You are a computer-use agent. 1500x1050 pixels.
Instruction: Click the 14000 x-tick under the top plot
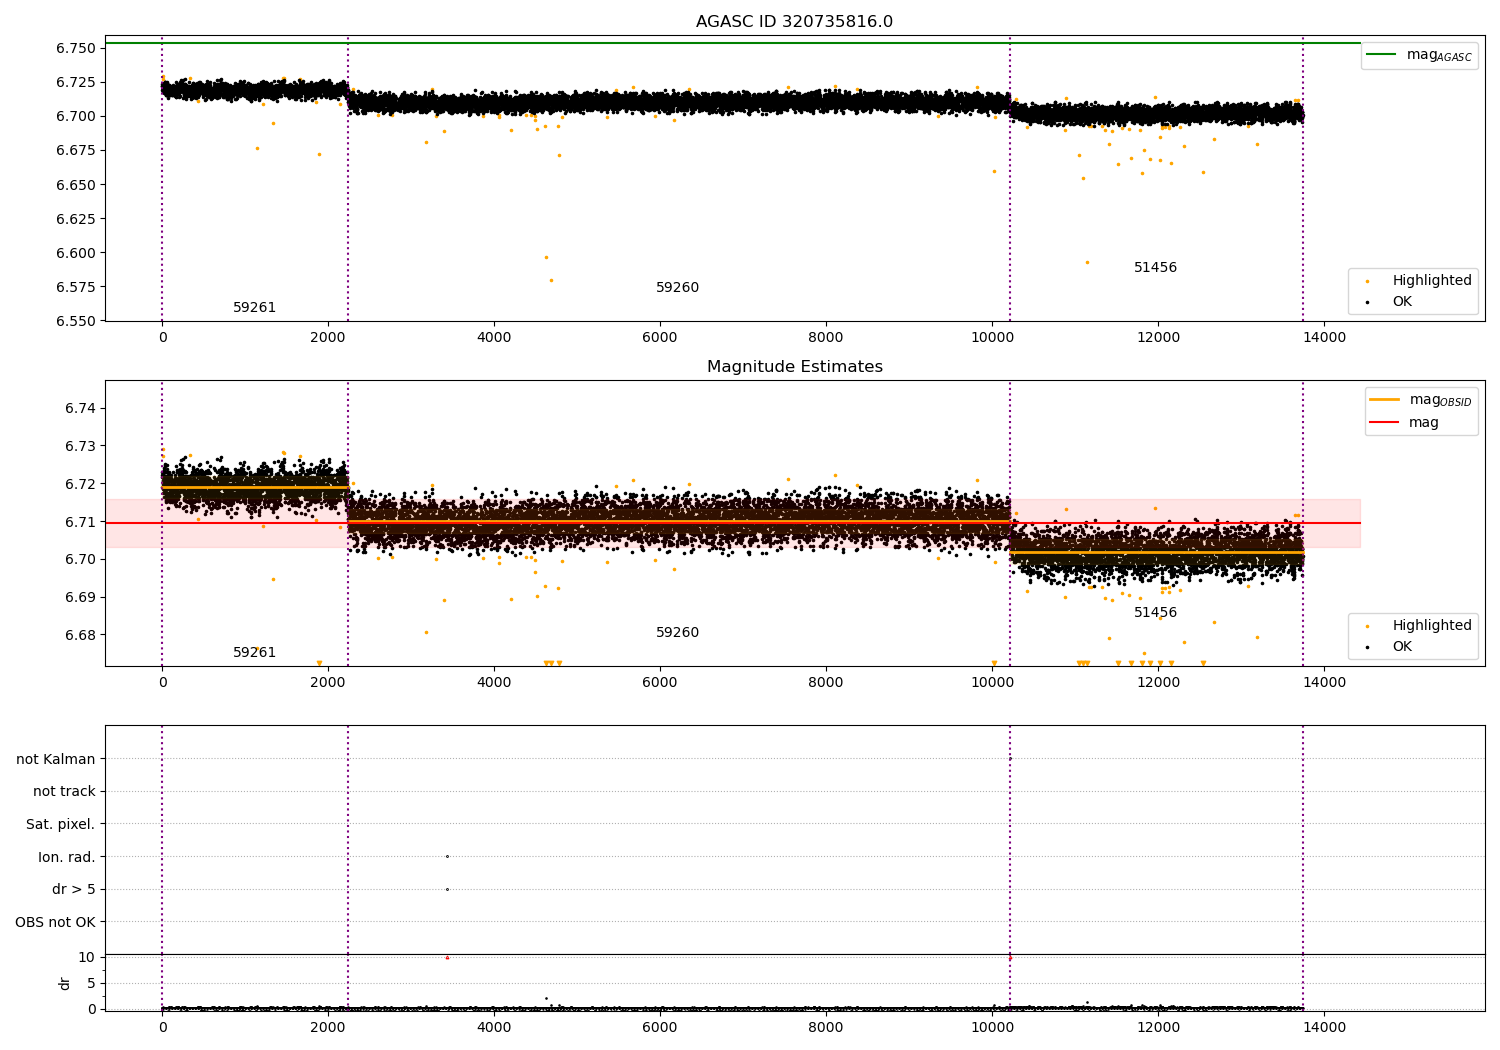[x=1324, y=338]
